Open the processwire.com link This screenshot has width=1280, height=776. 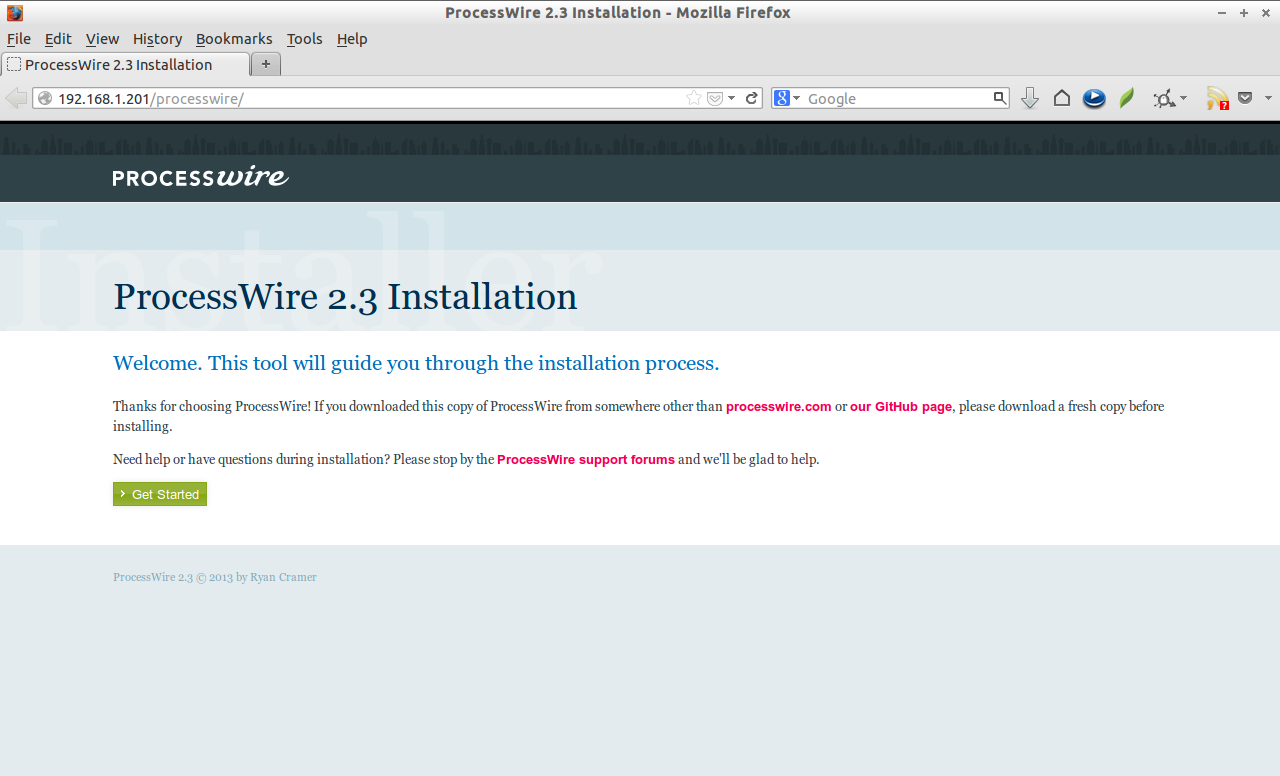pyautogui.click(x=778, y=407)
